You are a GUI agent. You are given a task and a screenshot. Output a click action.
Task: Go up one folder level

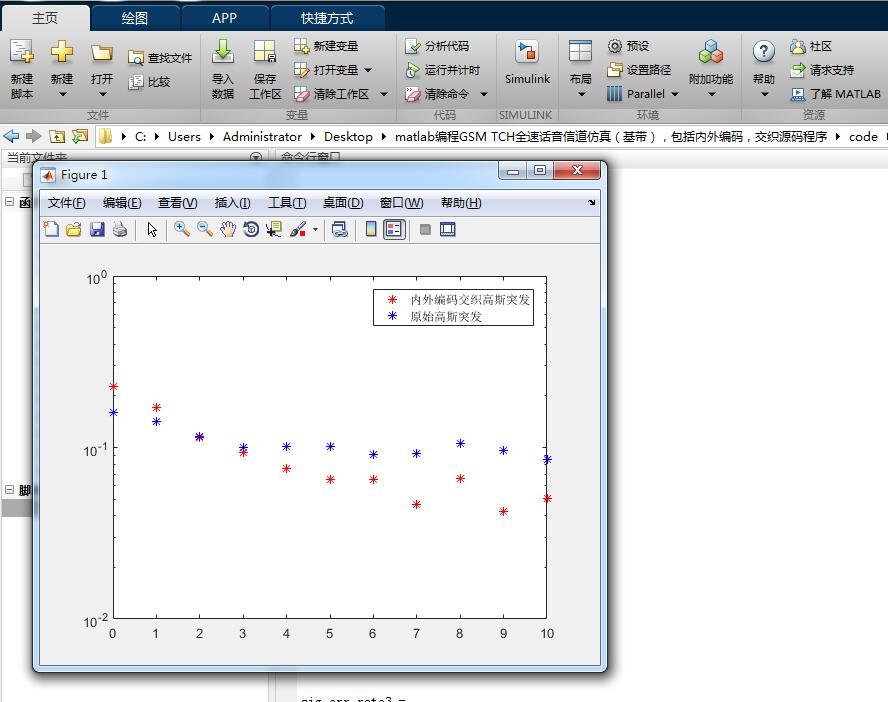pyautogui.click(x=57, y=136)
